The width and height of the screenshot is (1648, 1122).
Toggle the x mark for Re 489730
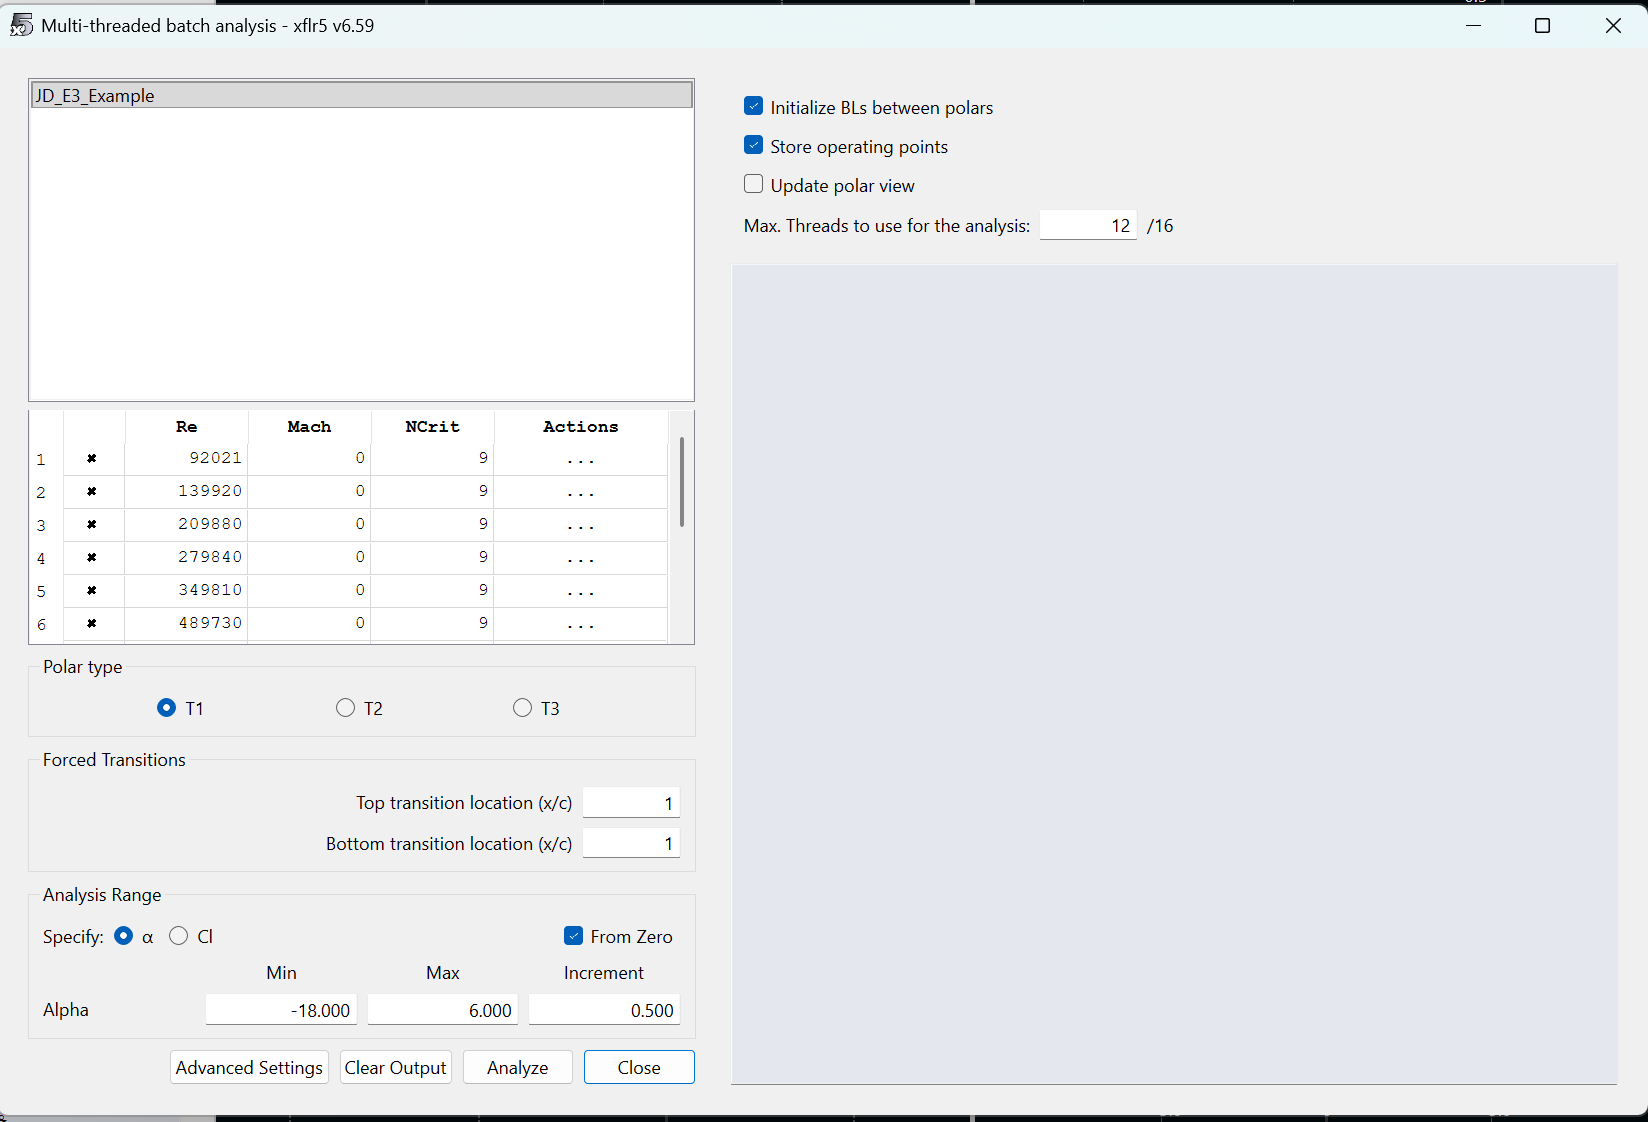click(x=92, y=623)
